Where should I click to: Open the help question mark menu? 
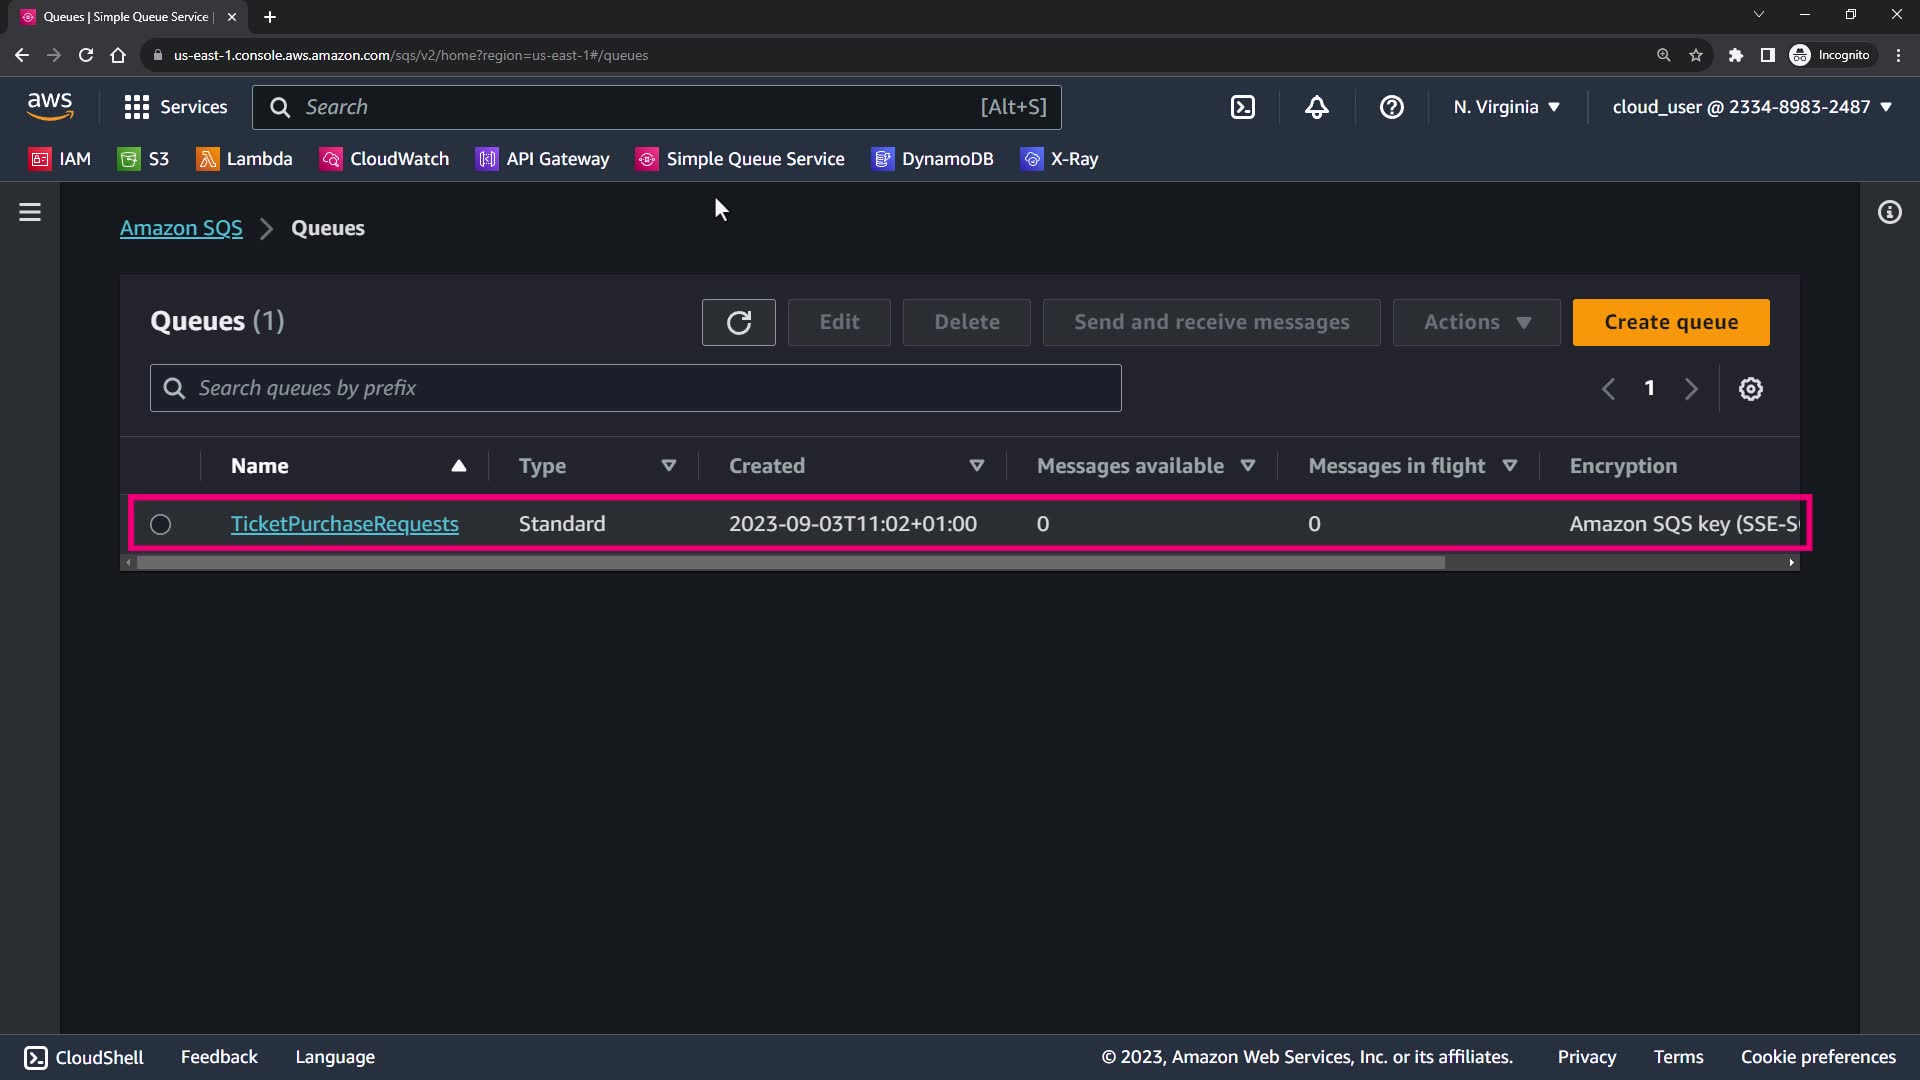[x=1391, y=107]
